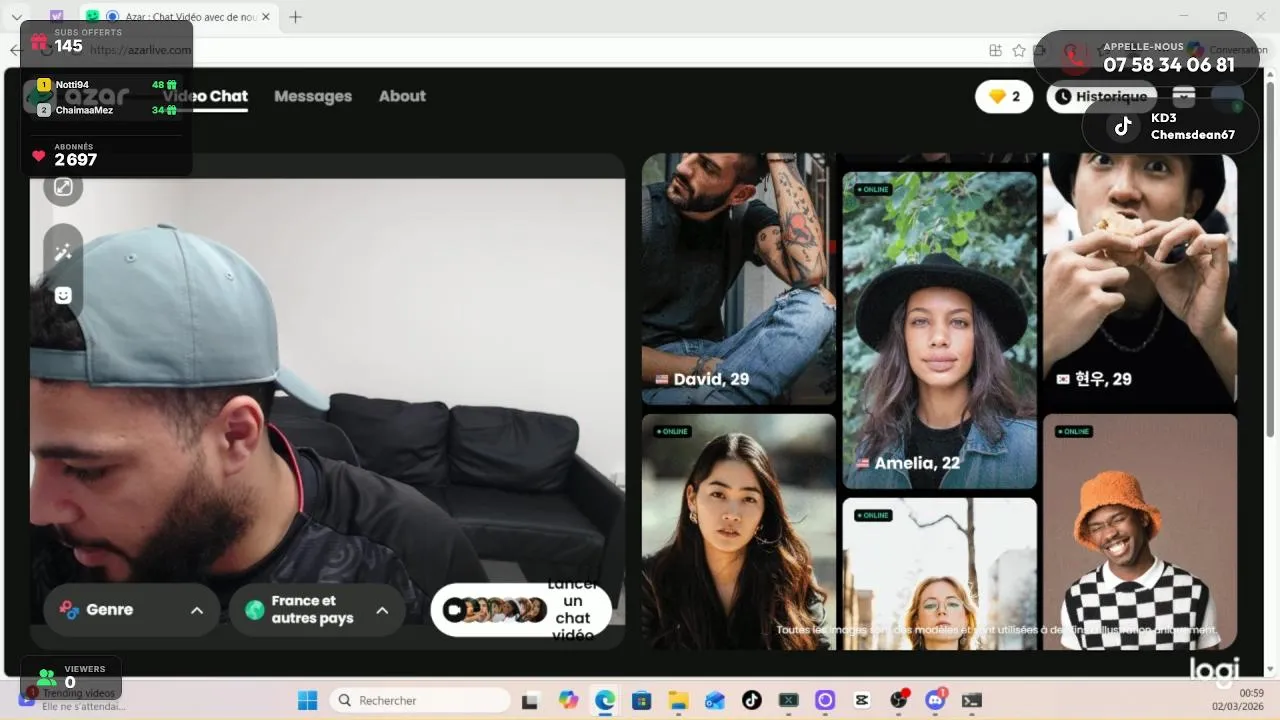Open the Historique button
The image size is (1280, 720).
tap(1102, 97)
